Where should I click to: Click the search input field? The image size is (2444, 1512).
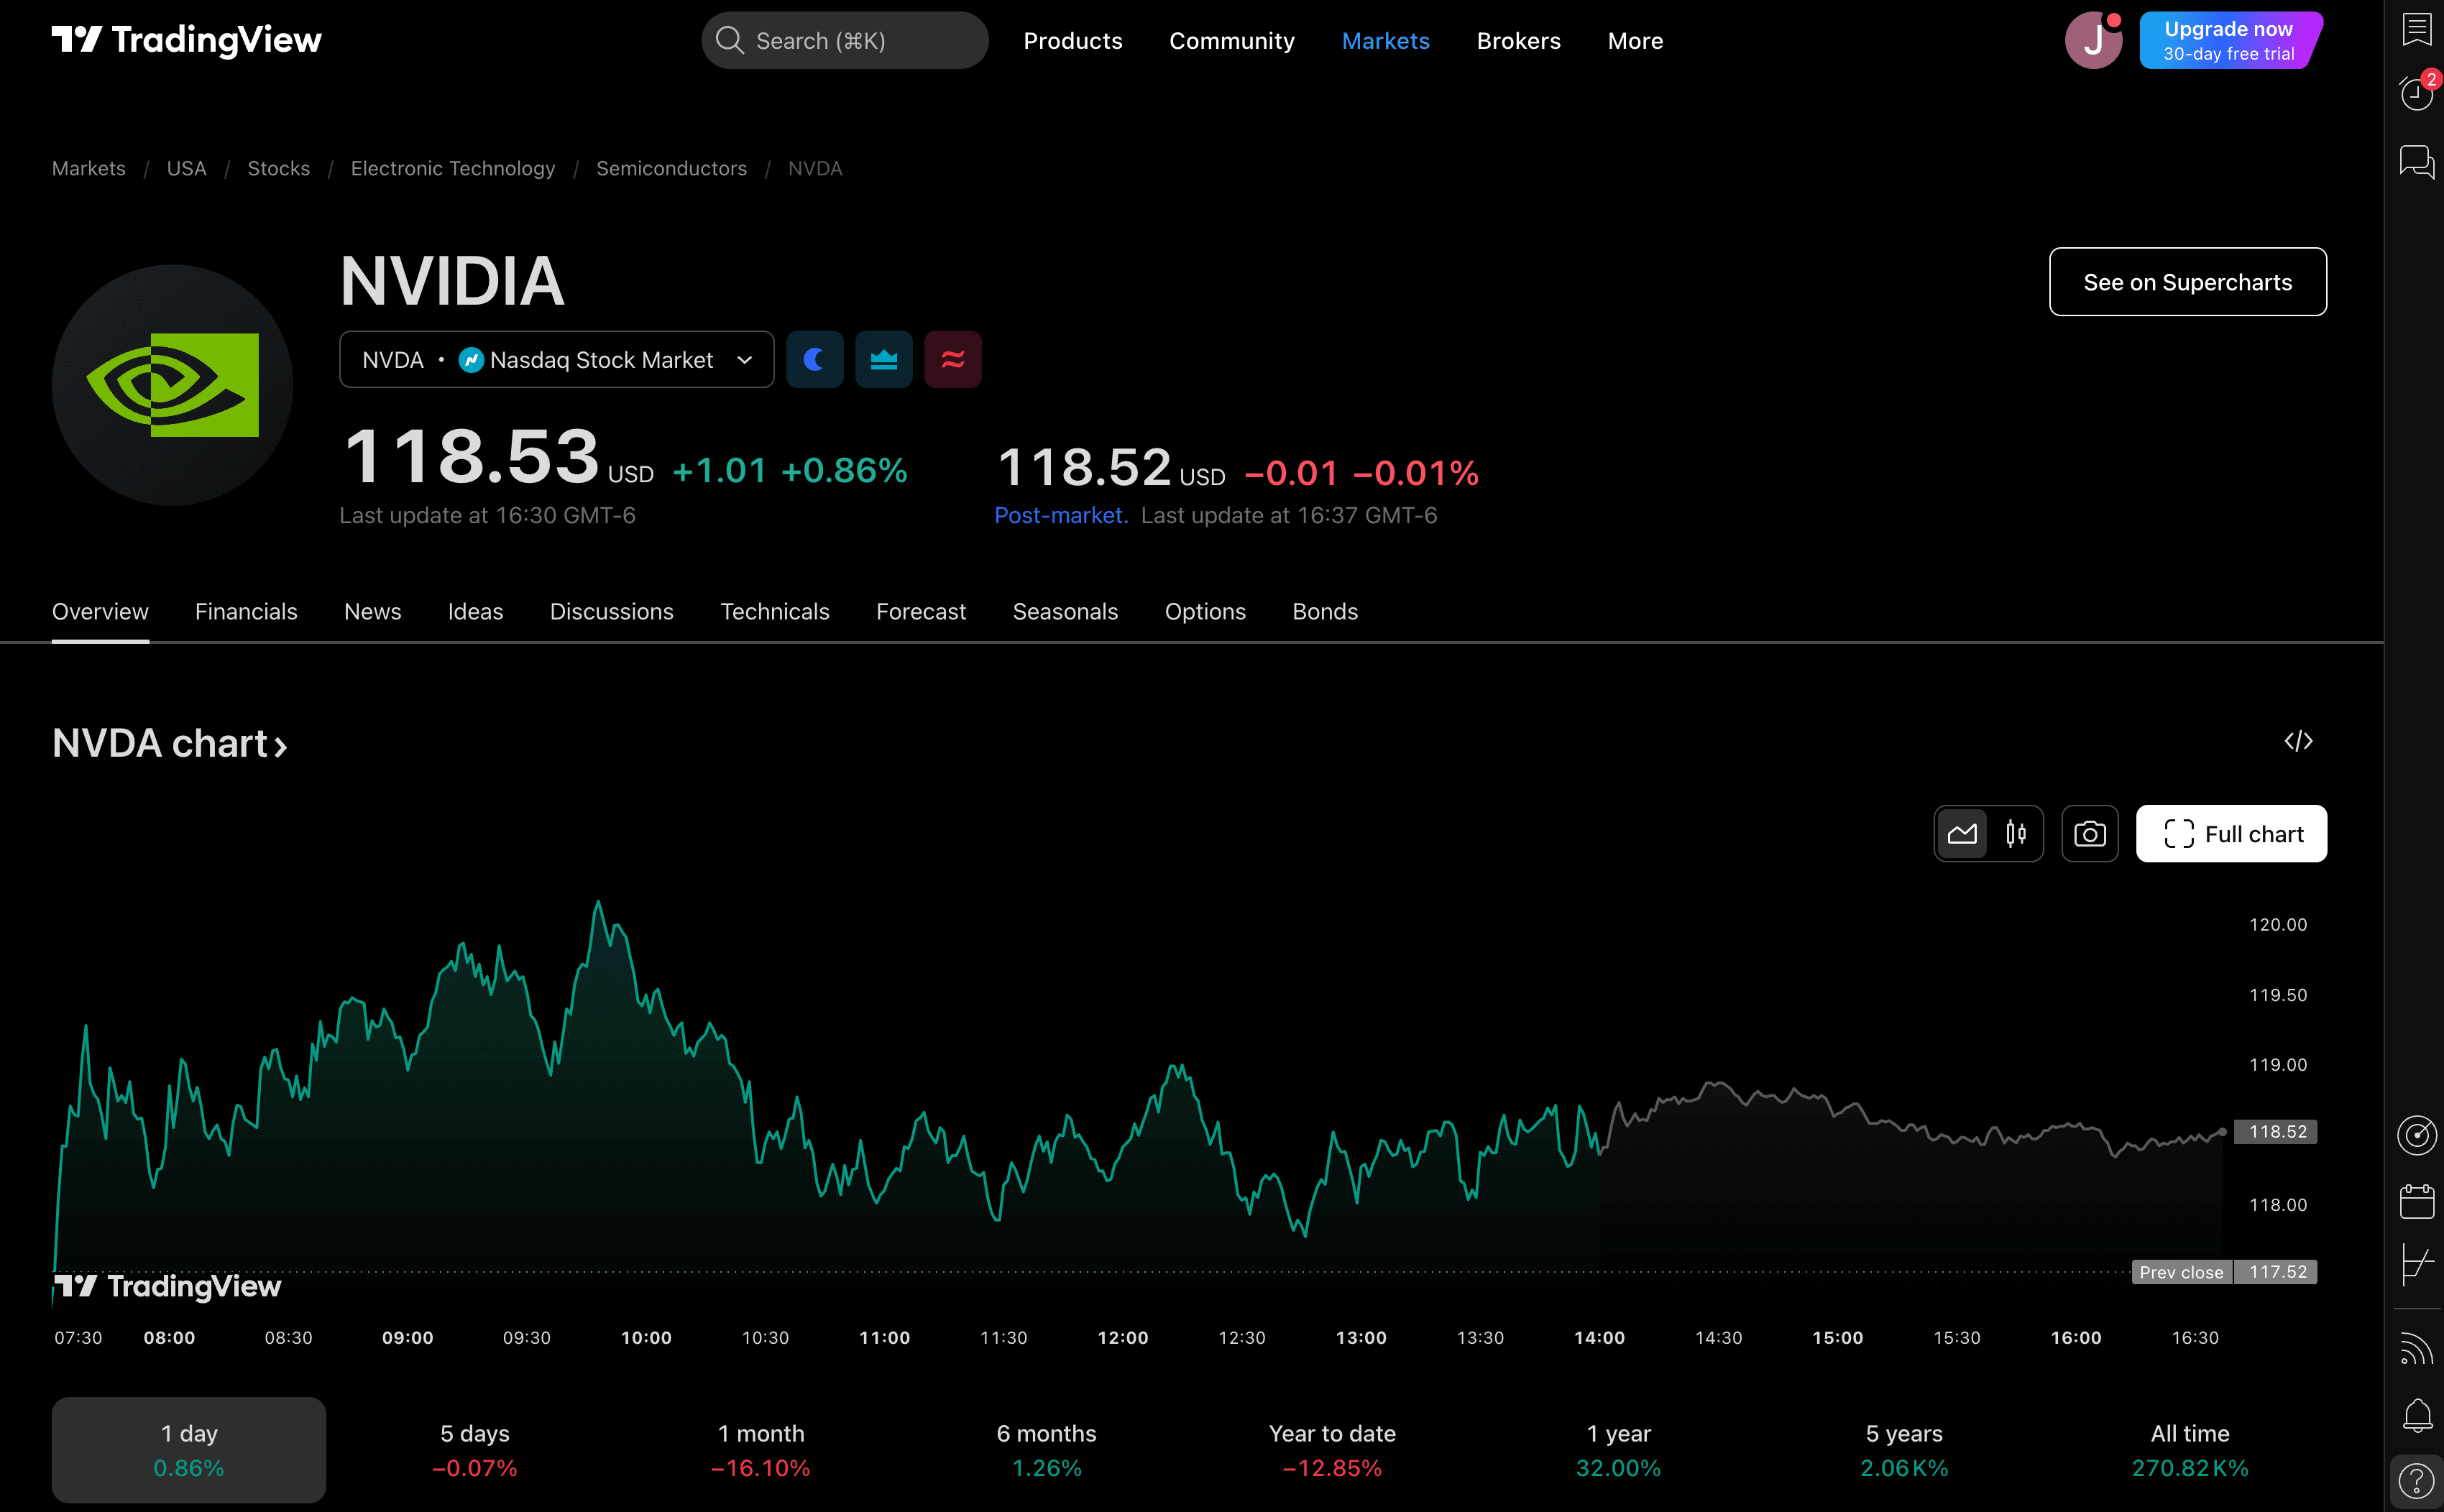click(845, 41)
